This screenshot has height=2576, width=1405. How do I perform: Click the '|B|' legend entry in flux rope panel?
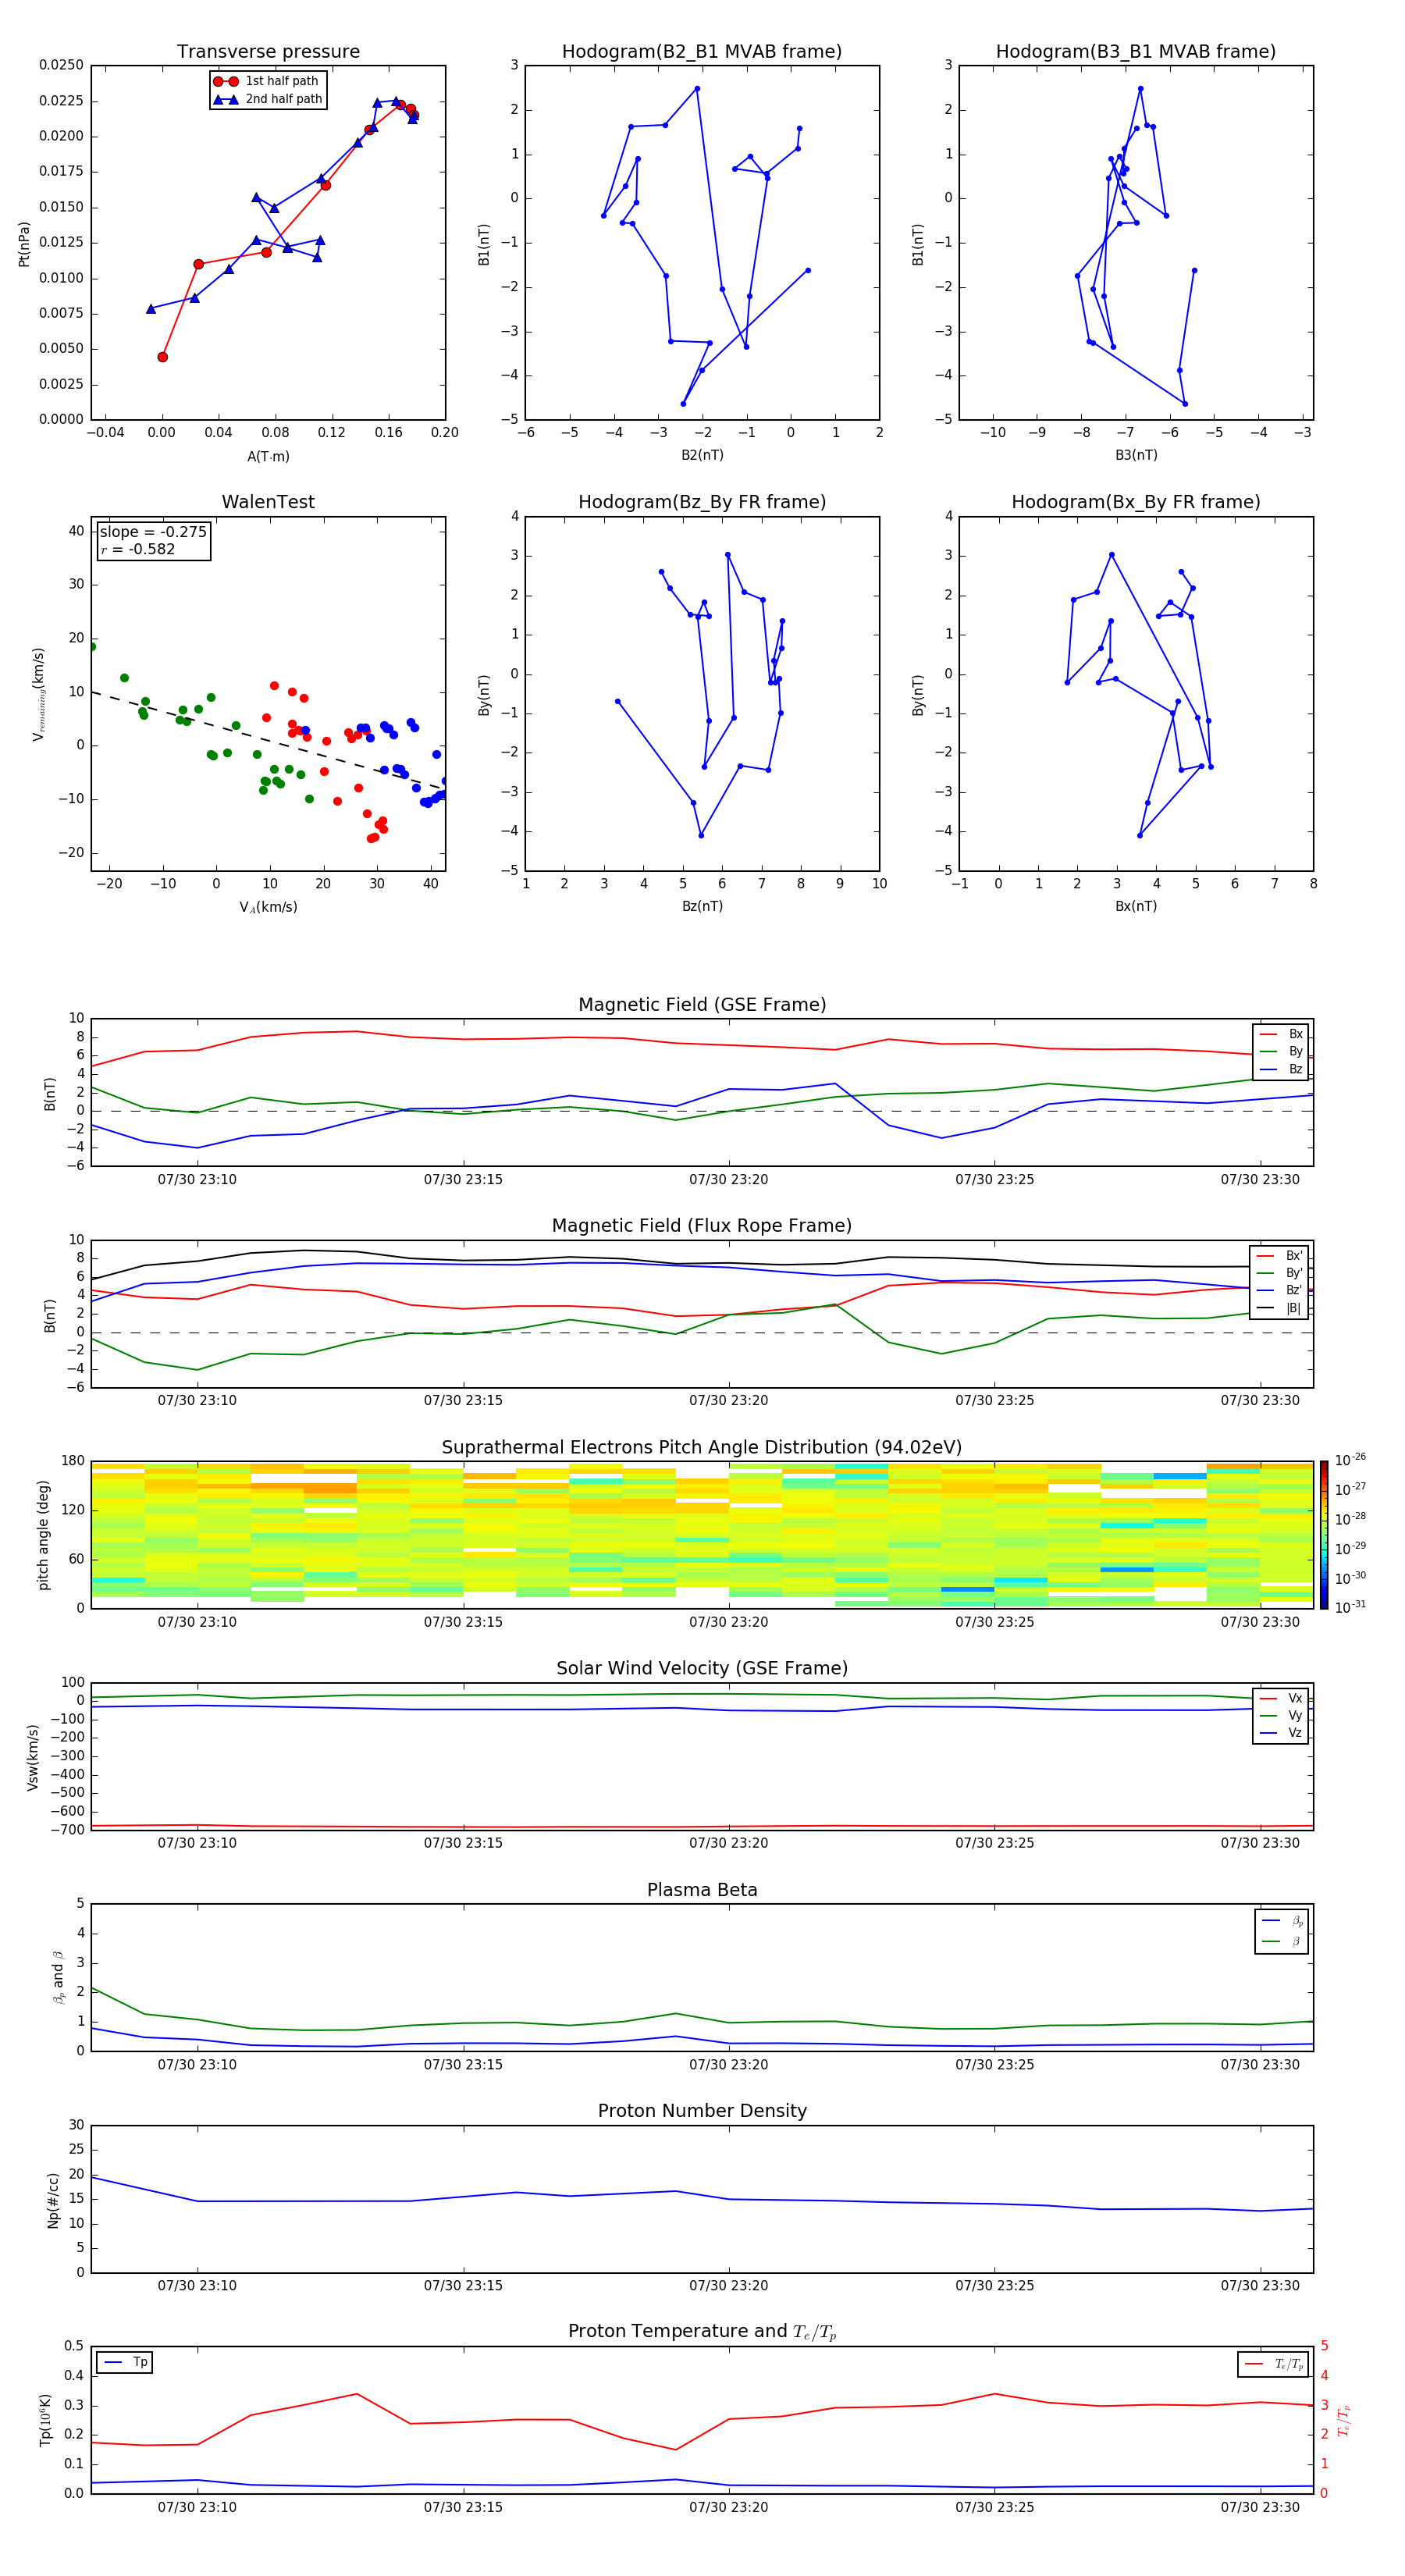click(x=1280, y=1308)
